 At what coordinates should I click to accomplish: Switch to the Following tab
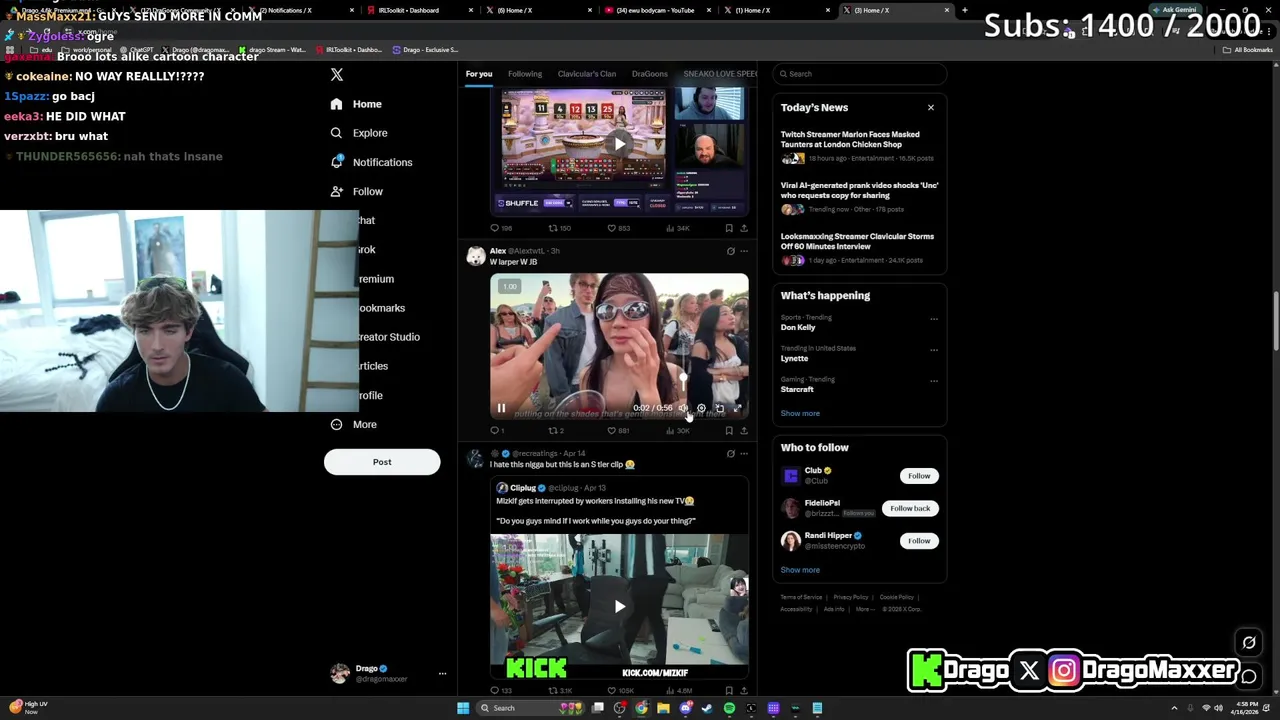(525, 74)
